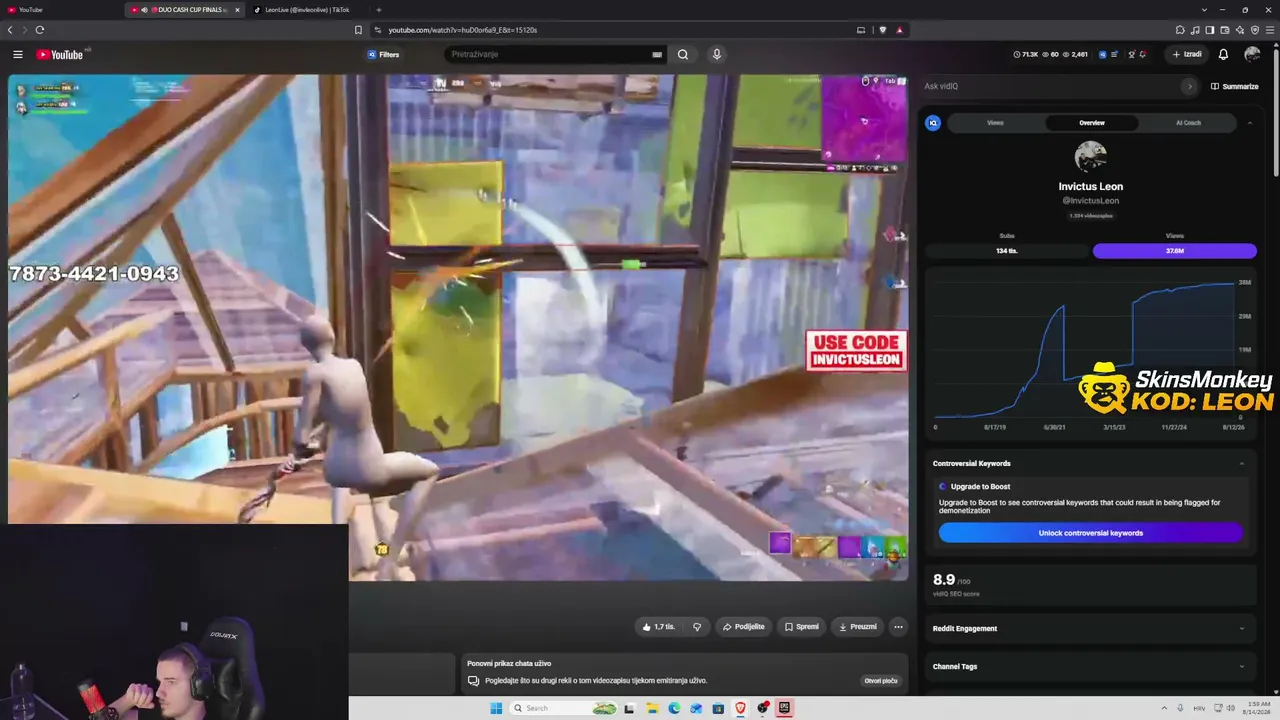Save video with Spremi button

point(802,627)
